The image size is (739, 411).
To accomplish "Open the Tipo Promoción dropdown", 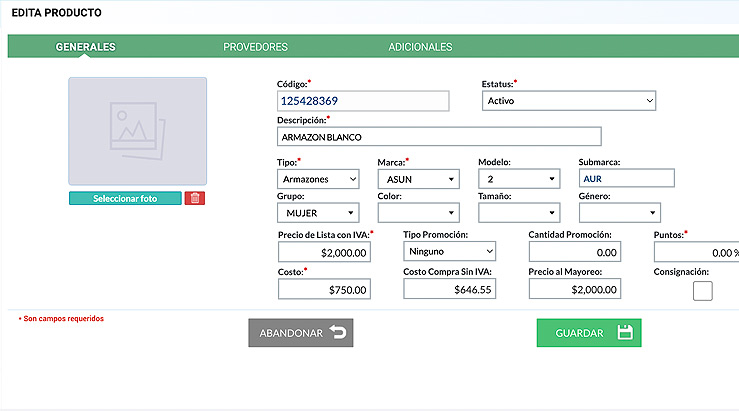I will click(450, 251).
